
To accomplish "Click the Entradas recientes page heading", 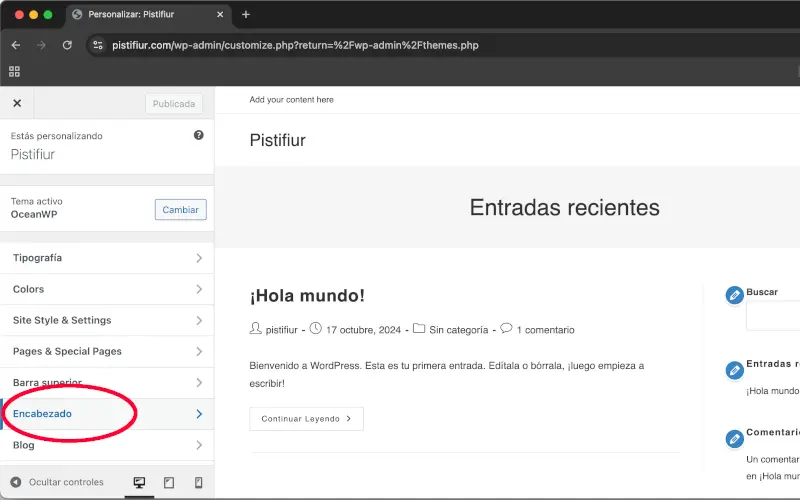I will [564, 208].
